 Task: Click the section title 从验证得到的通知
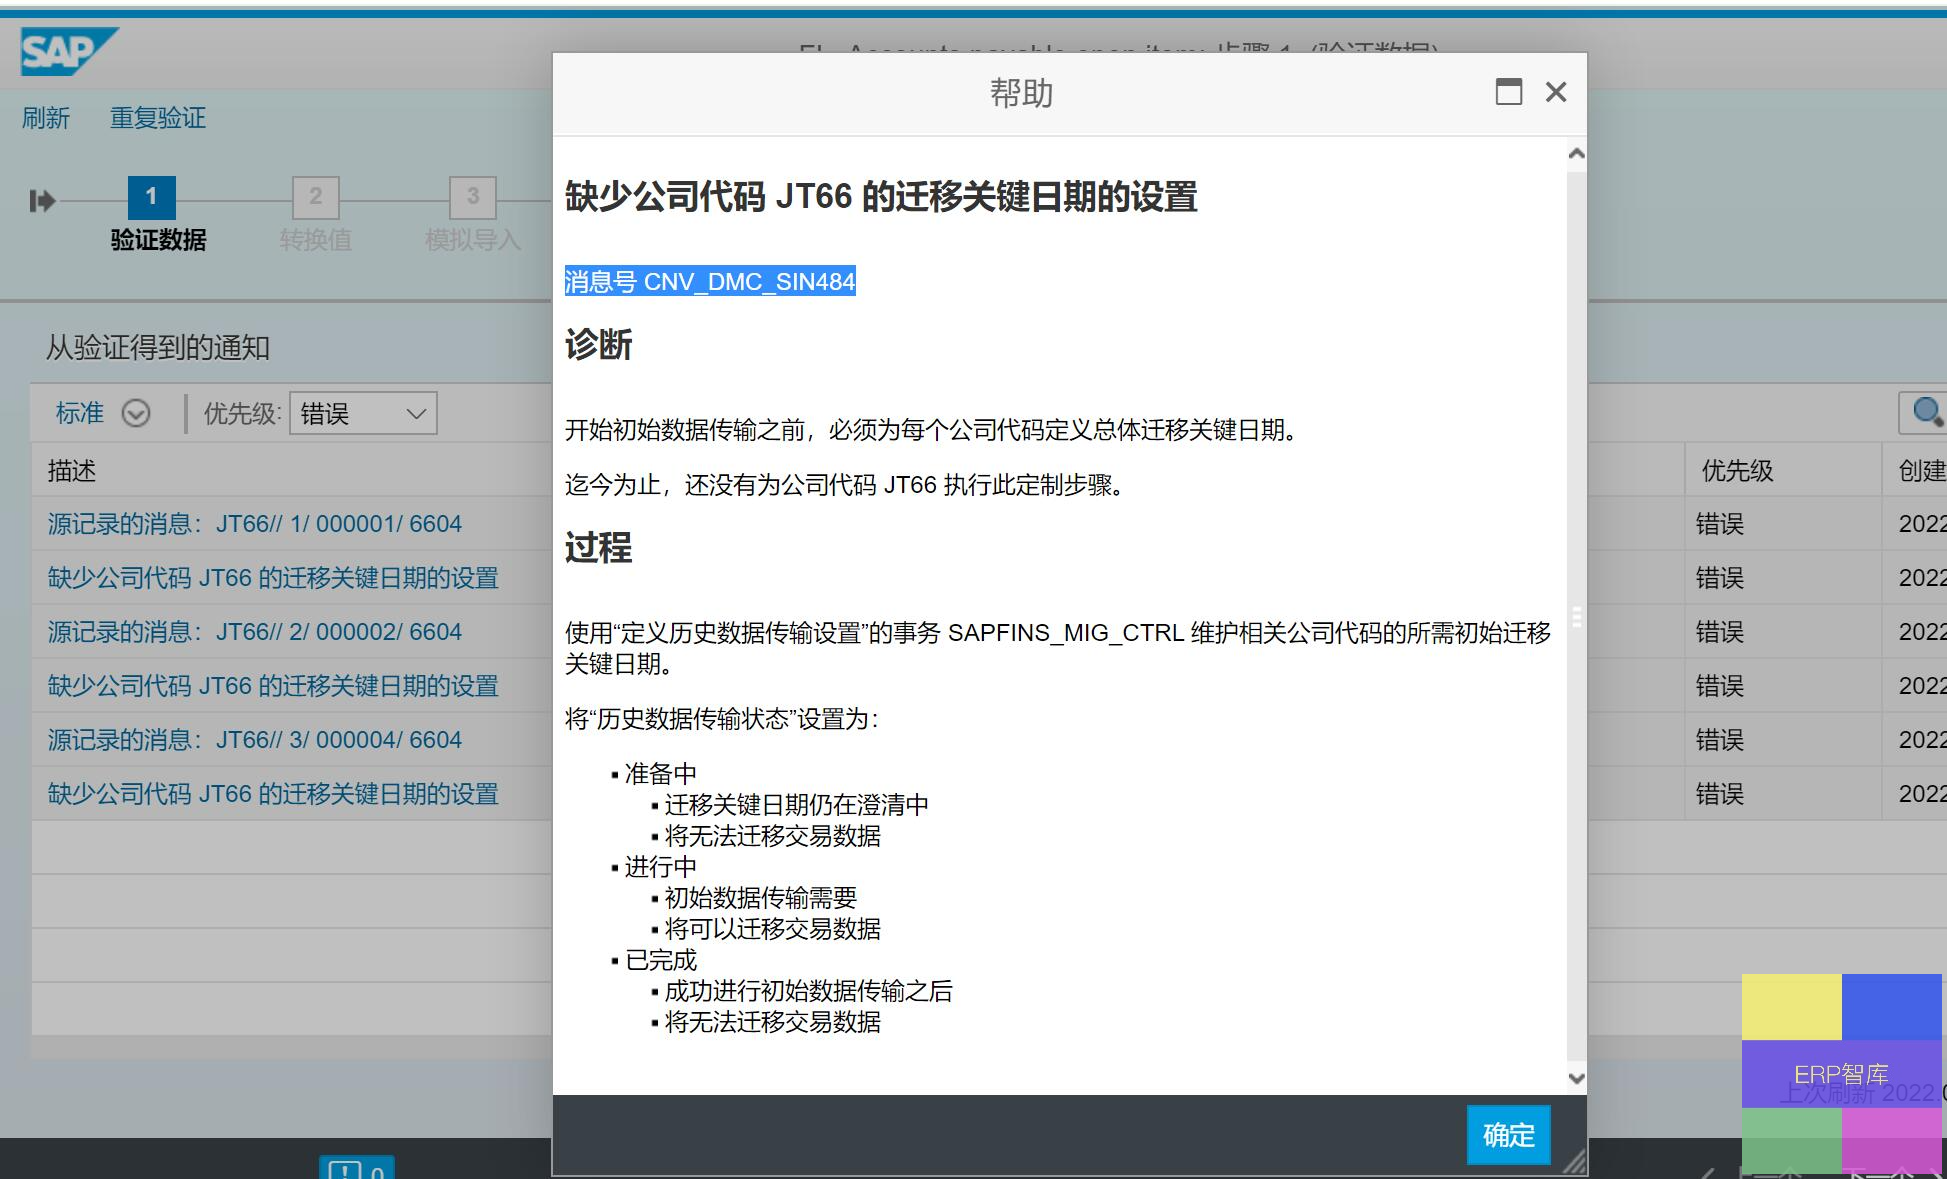pos(158,347)
